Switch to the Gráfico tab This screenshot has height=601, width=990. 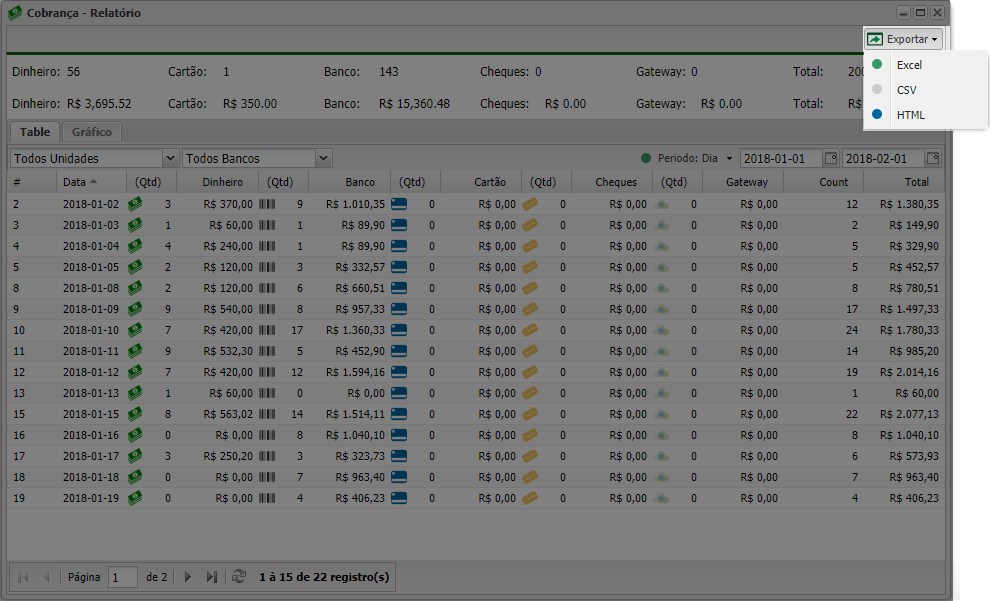pyautogui.click(x=92, y=132)
